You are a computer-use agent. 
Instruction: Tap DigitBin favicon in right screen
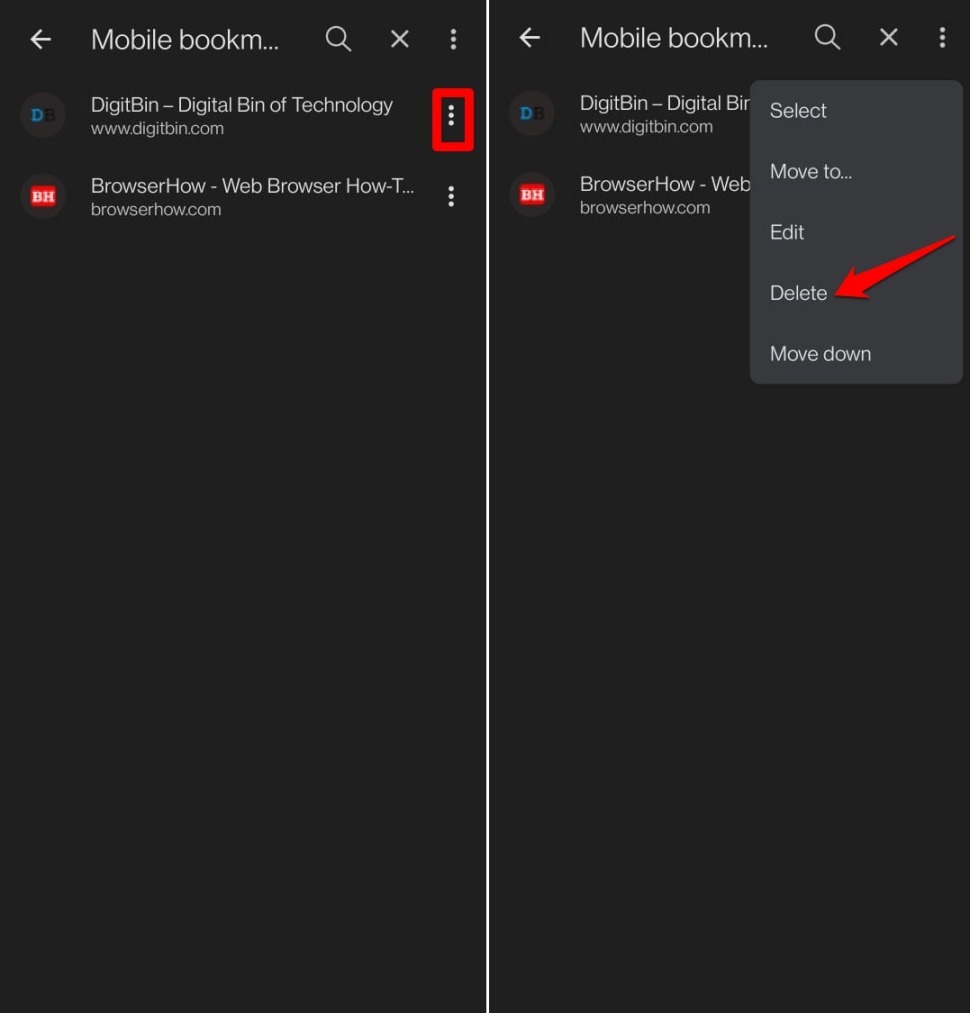pyautogui.click(x=532, y=113)
